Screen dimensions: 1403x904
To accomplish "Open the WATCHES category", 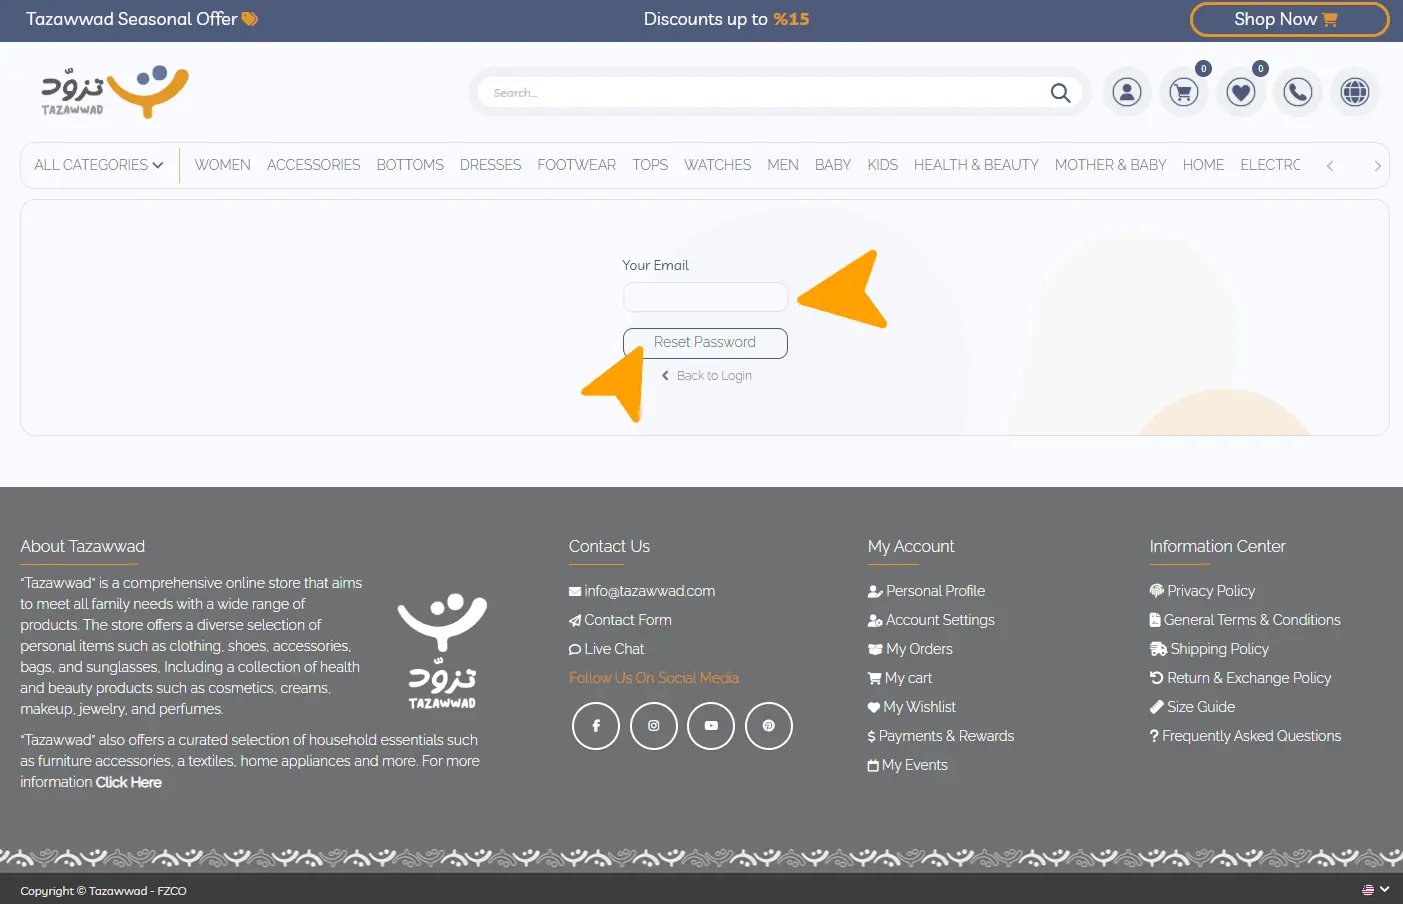I will click(717, 165).
